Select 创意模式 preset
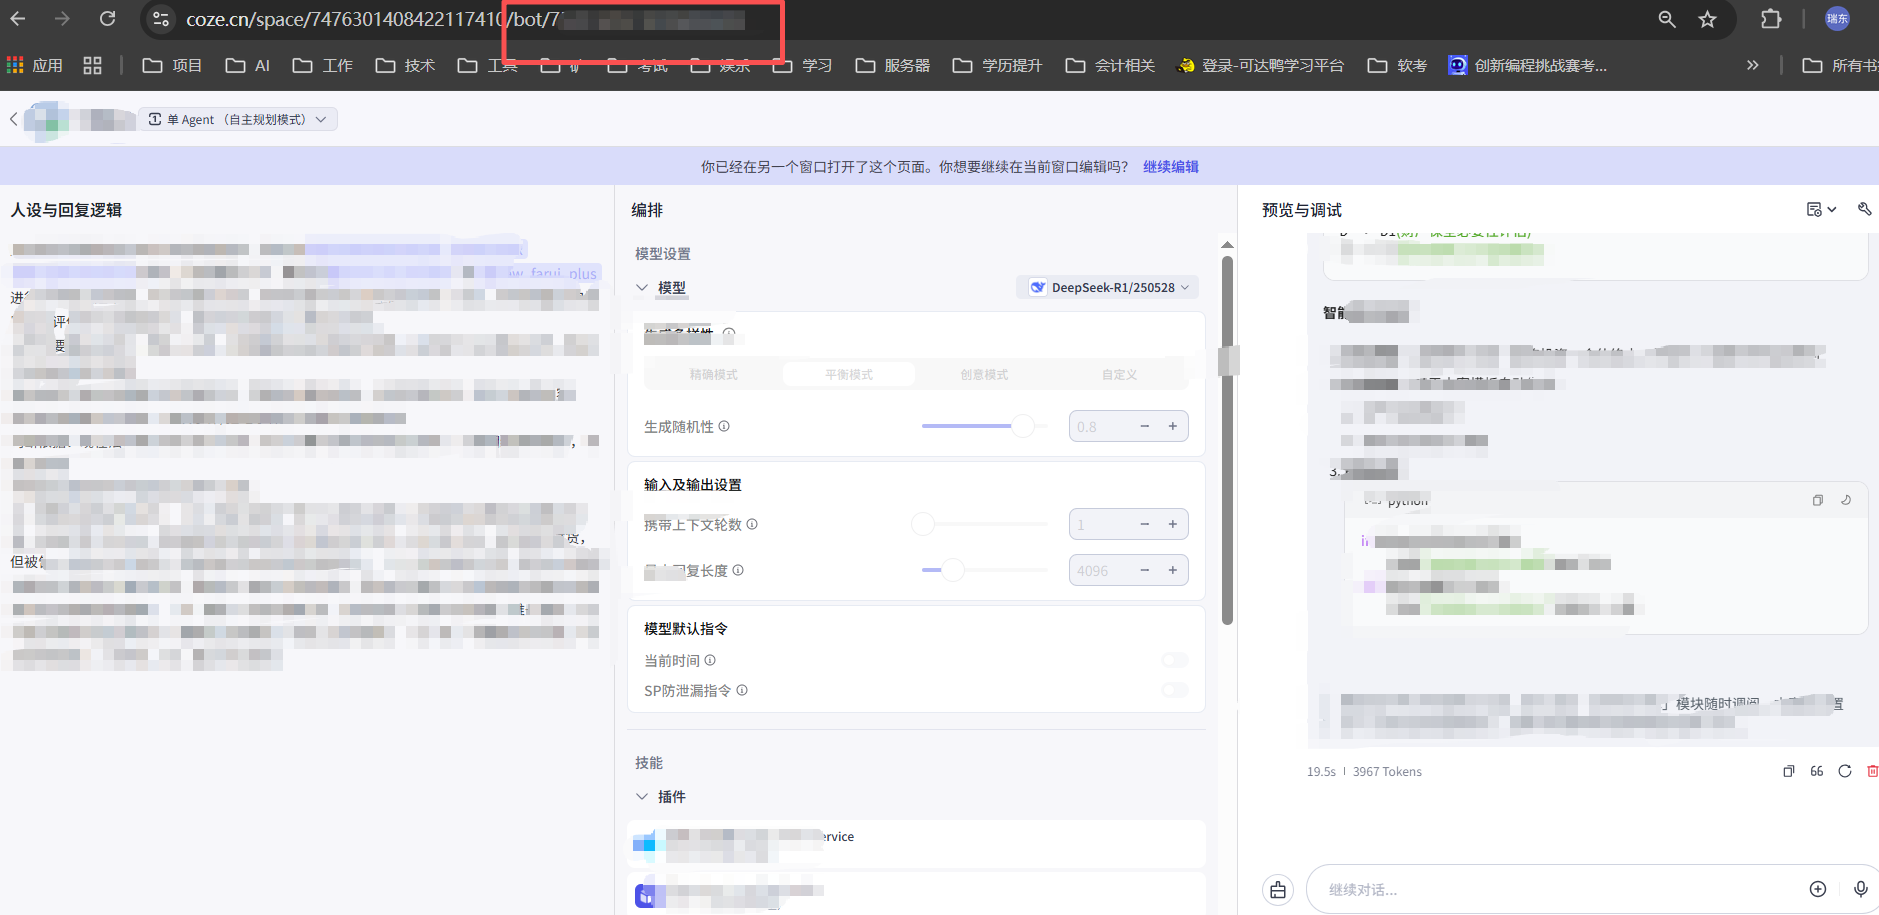 (x=984, y=374)
